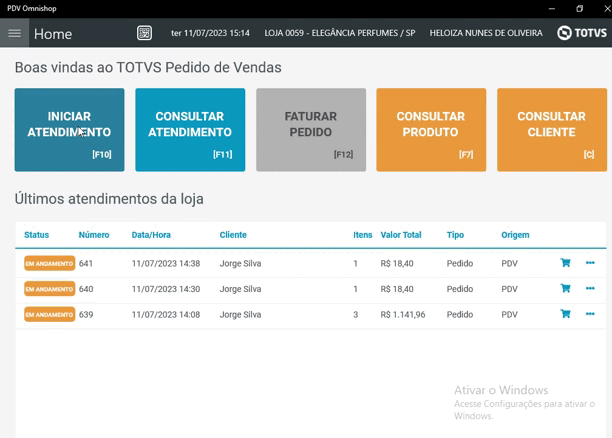
Task: Click Consultar Atendimento tile
Action: 190,130
